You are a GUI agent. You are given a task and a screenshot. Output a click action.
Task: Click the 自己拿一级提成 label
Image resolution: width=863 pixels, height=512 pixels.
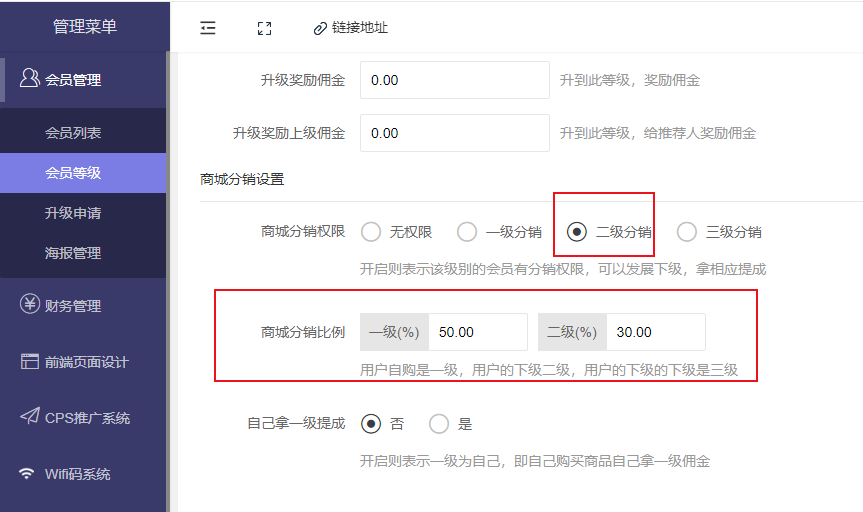(296, 423)
